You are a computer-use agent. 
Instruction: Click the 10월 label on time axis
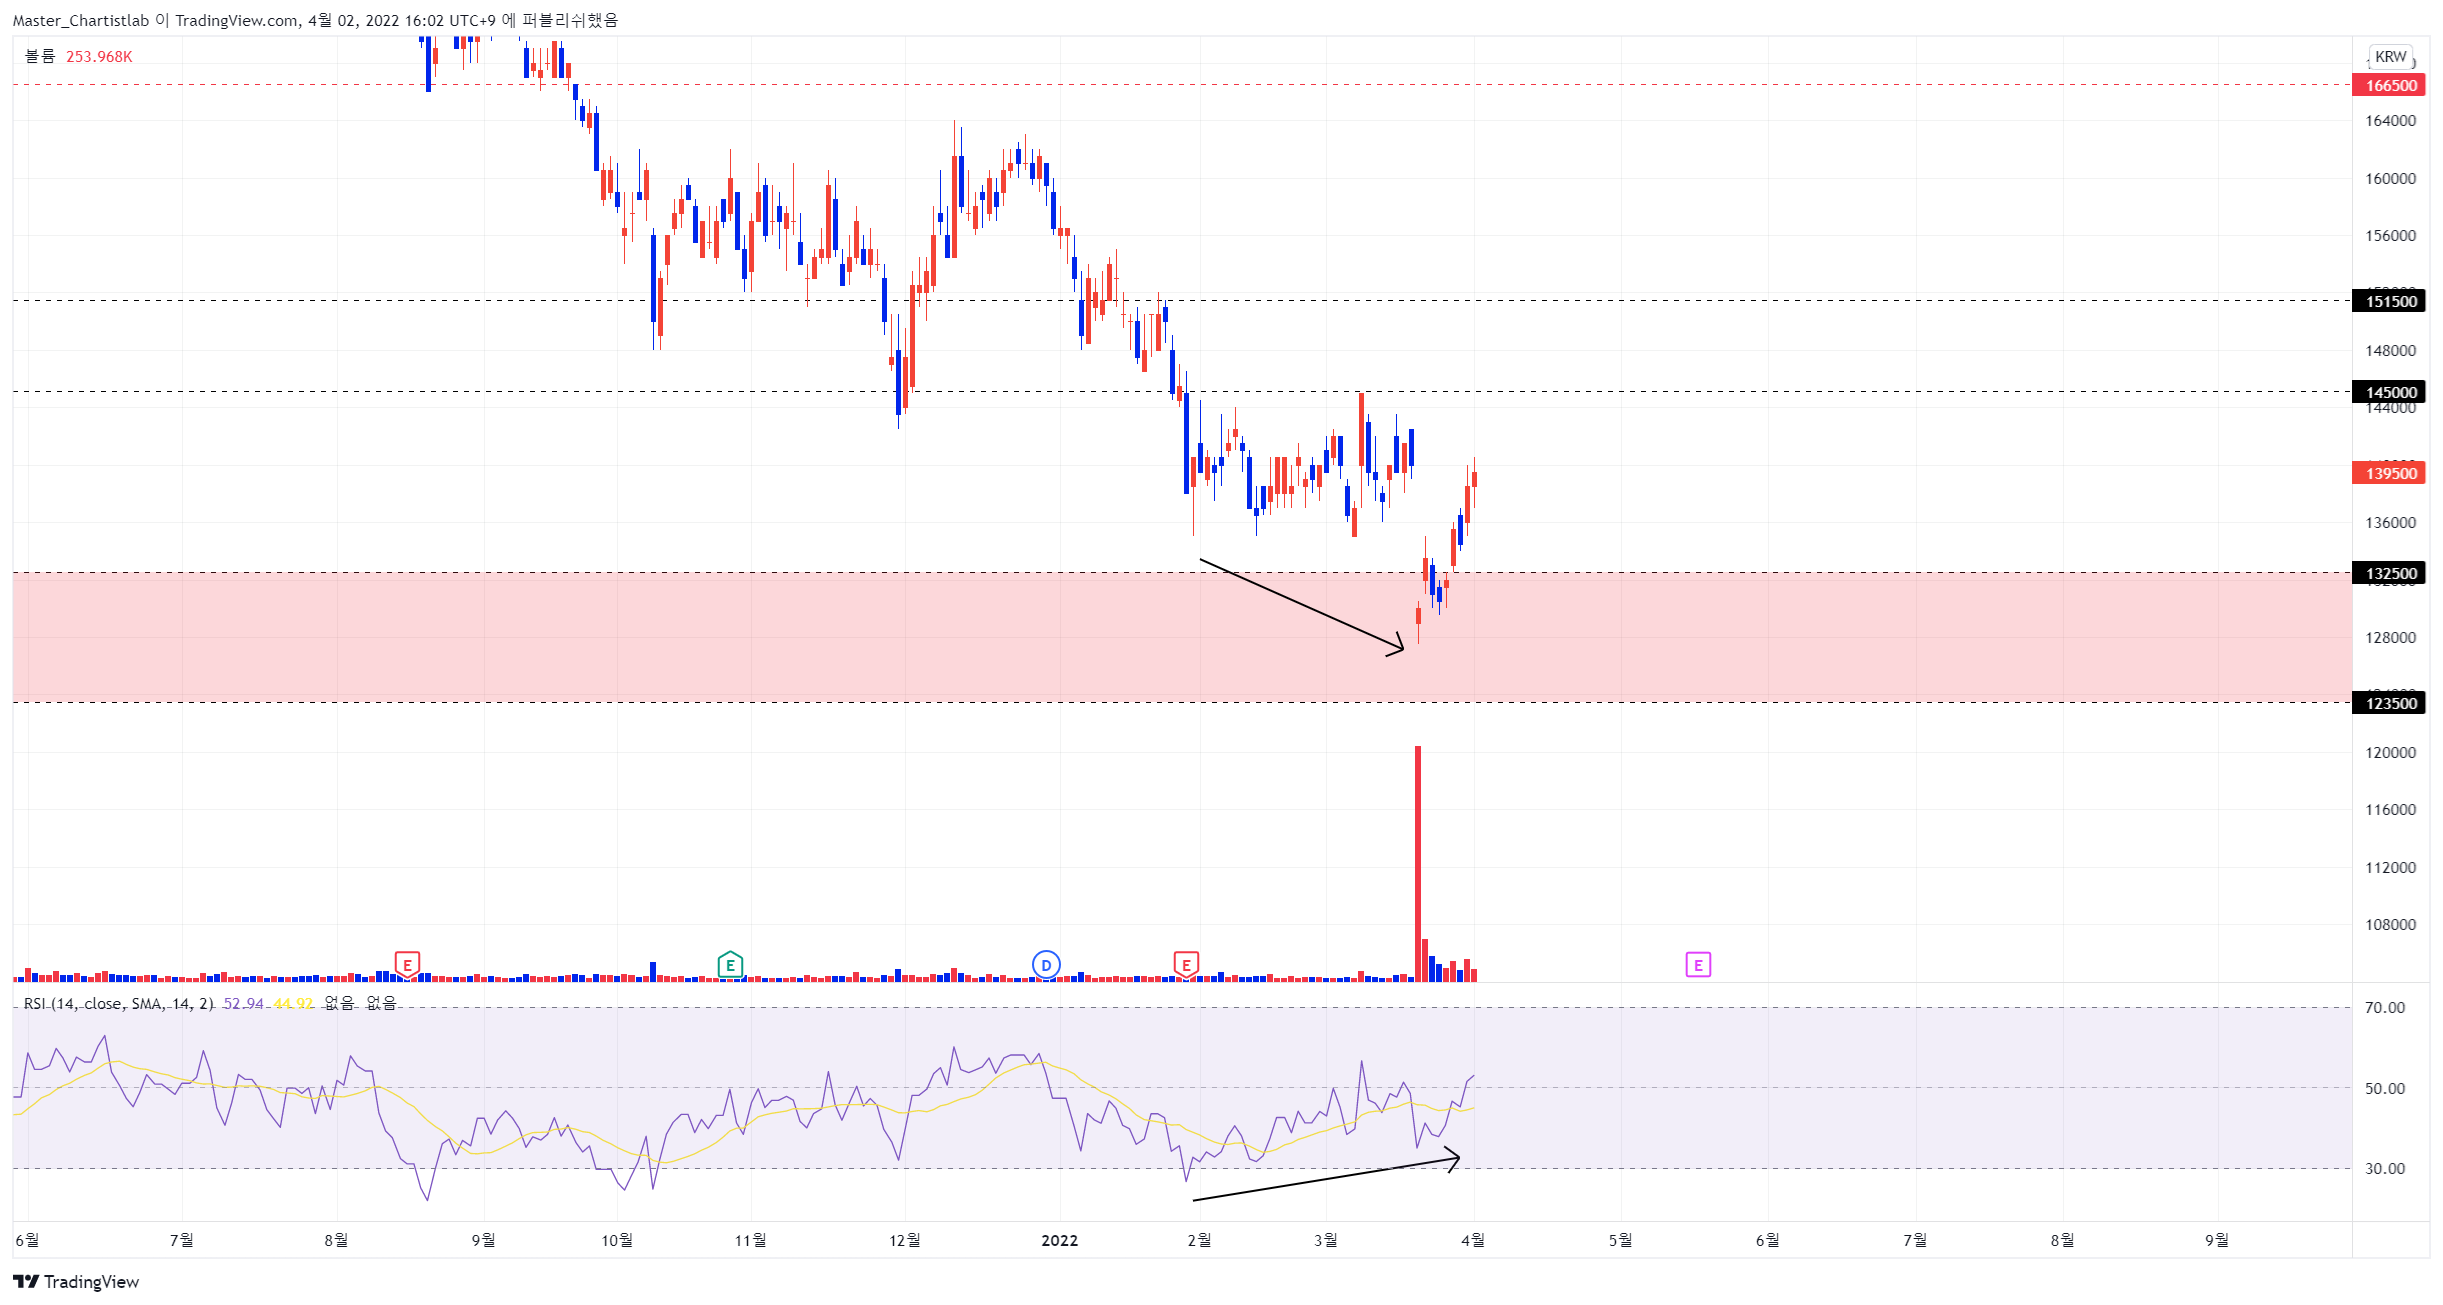click(x=617, y=1240)
